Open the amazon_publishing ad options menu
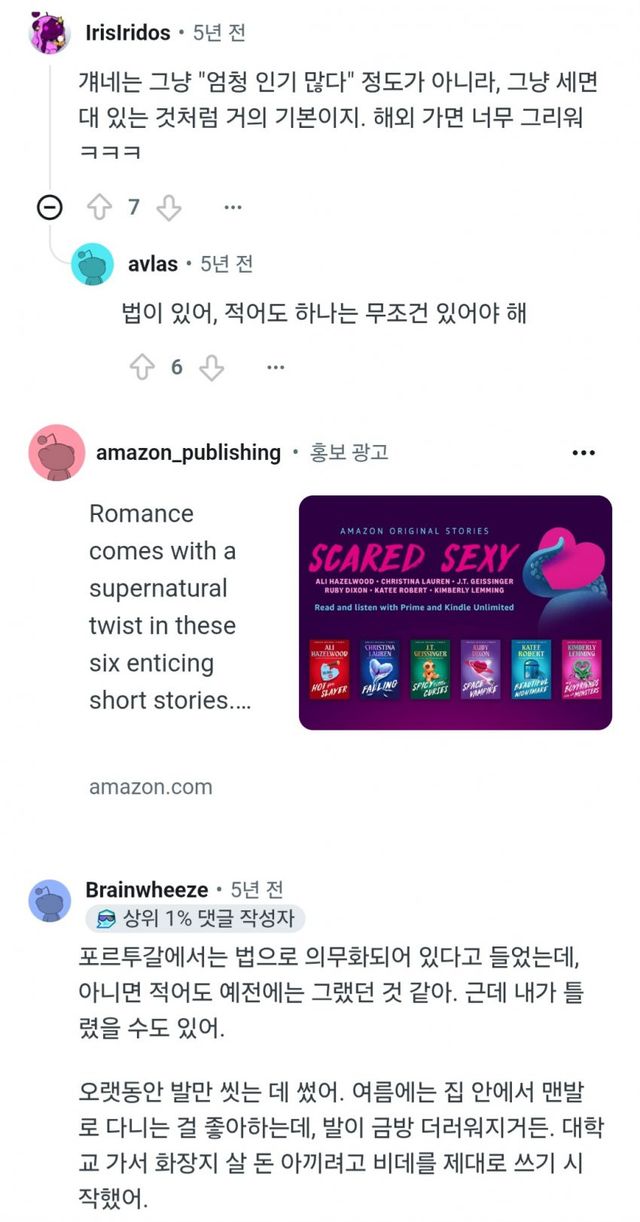Viewport: 640px width, 1222px height. coord(583,453)
